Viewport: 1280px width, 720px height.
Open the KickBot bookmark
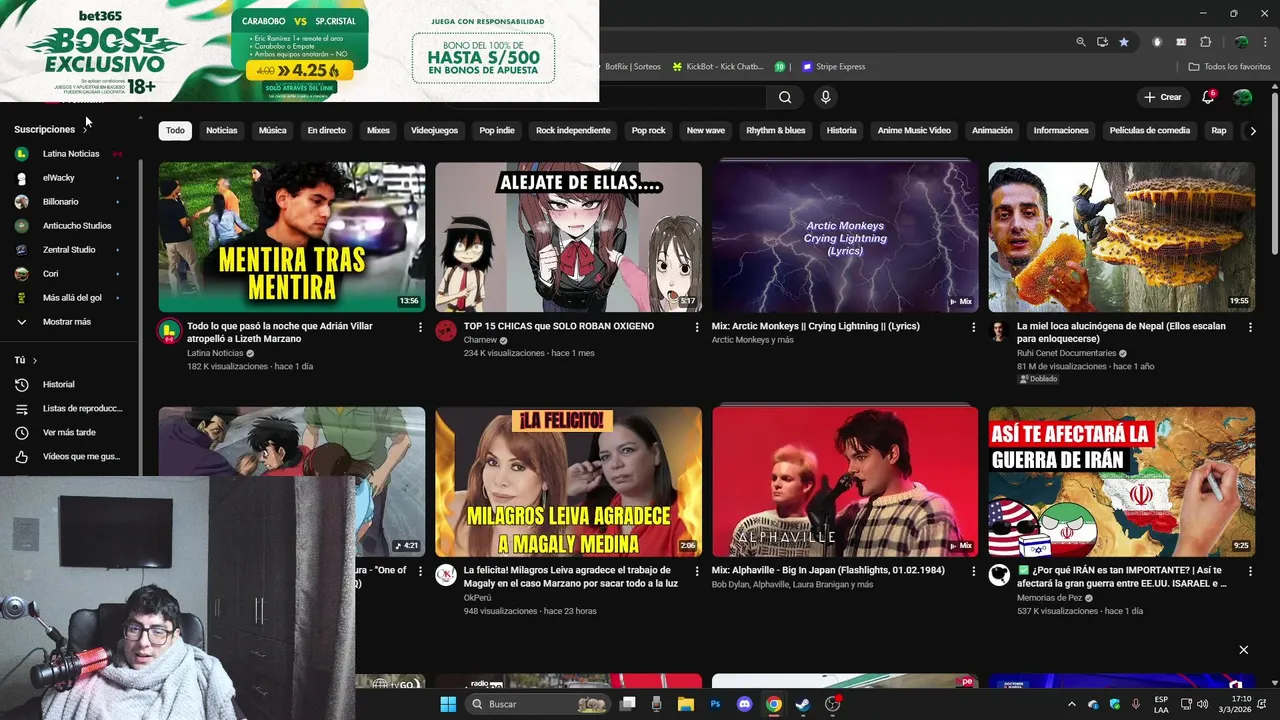[x=718, y=67]
